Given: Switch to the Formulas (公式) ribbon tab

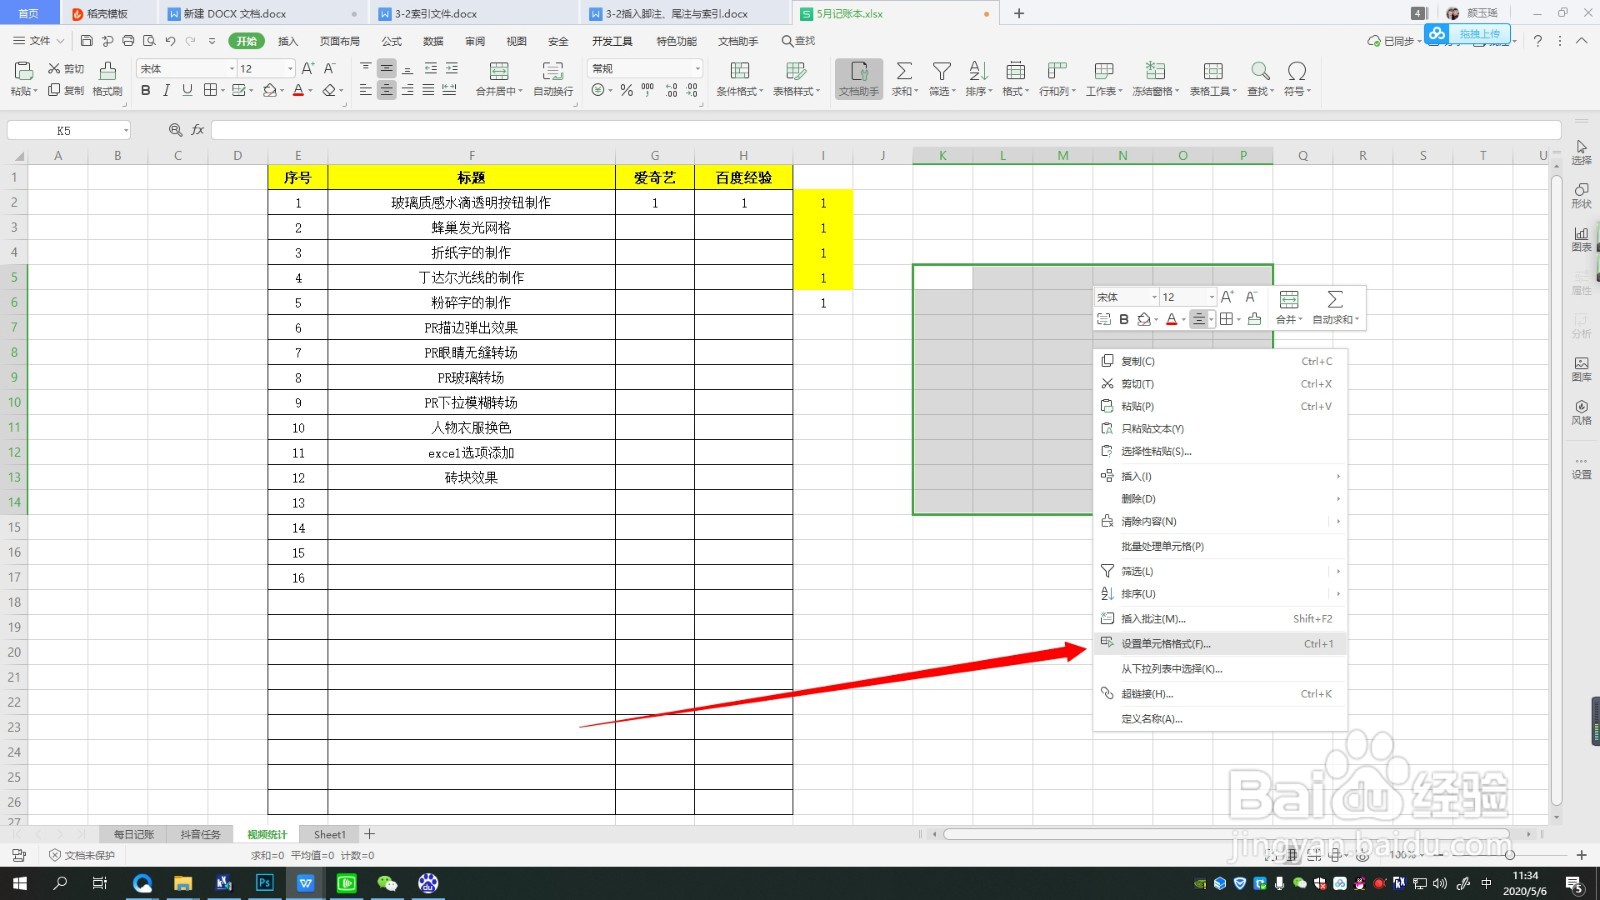Looking at the screenshot, I should (x=392, y=41).
